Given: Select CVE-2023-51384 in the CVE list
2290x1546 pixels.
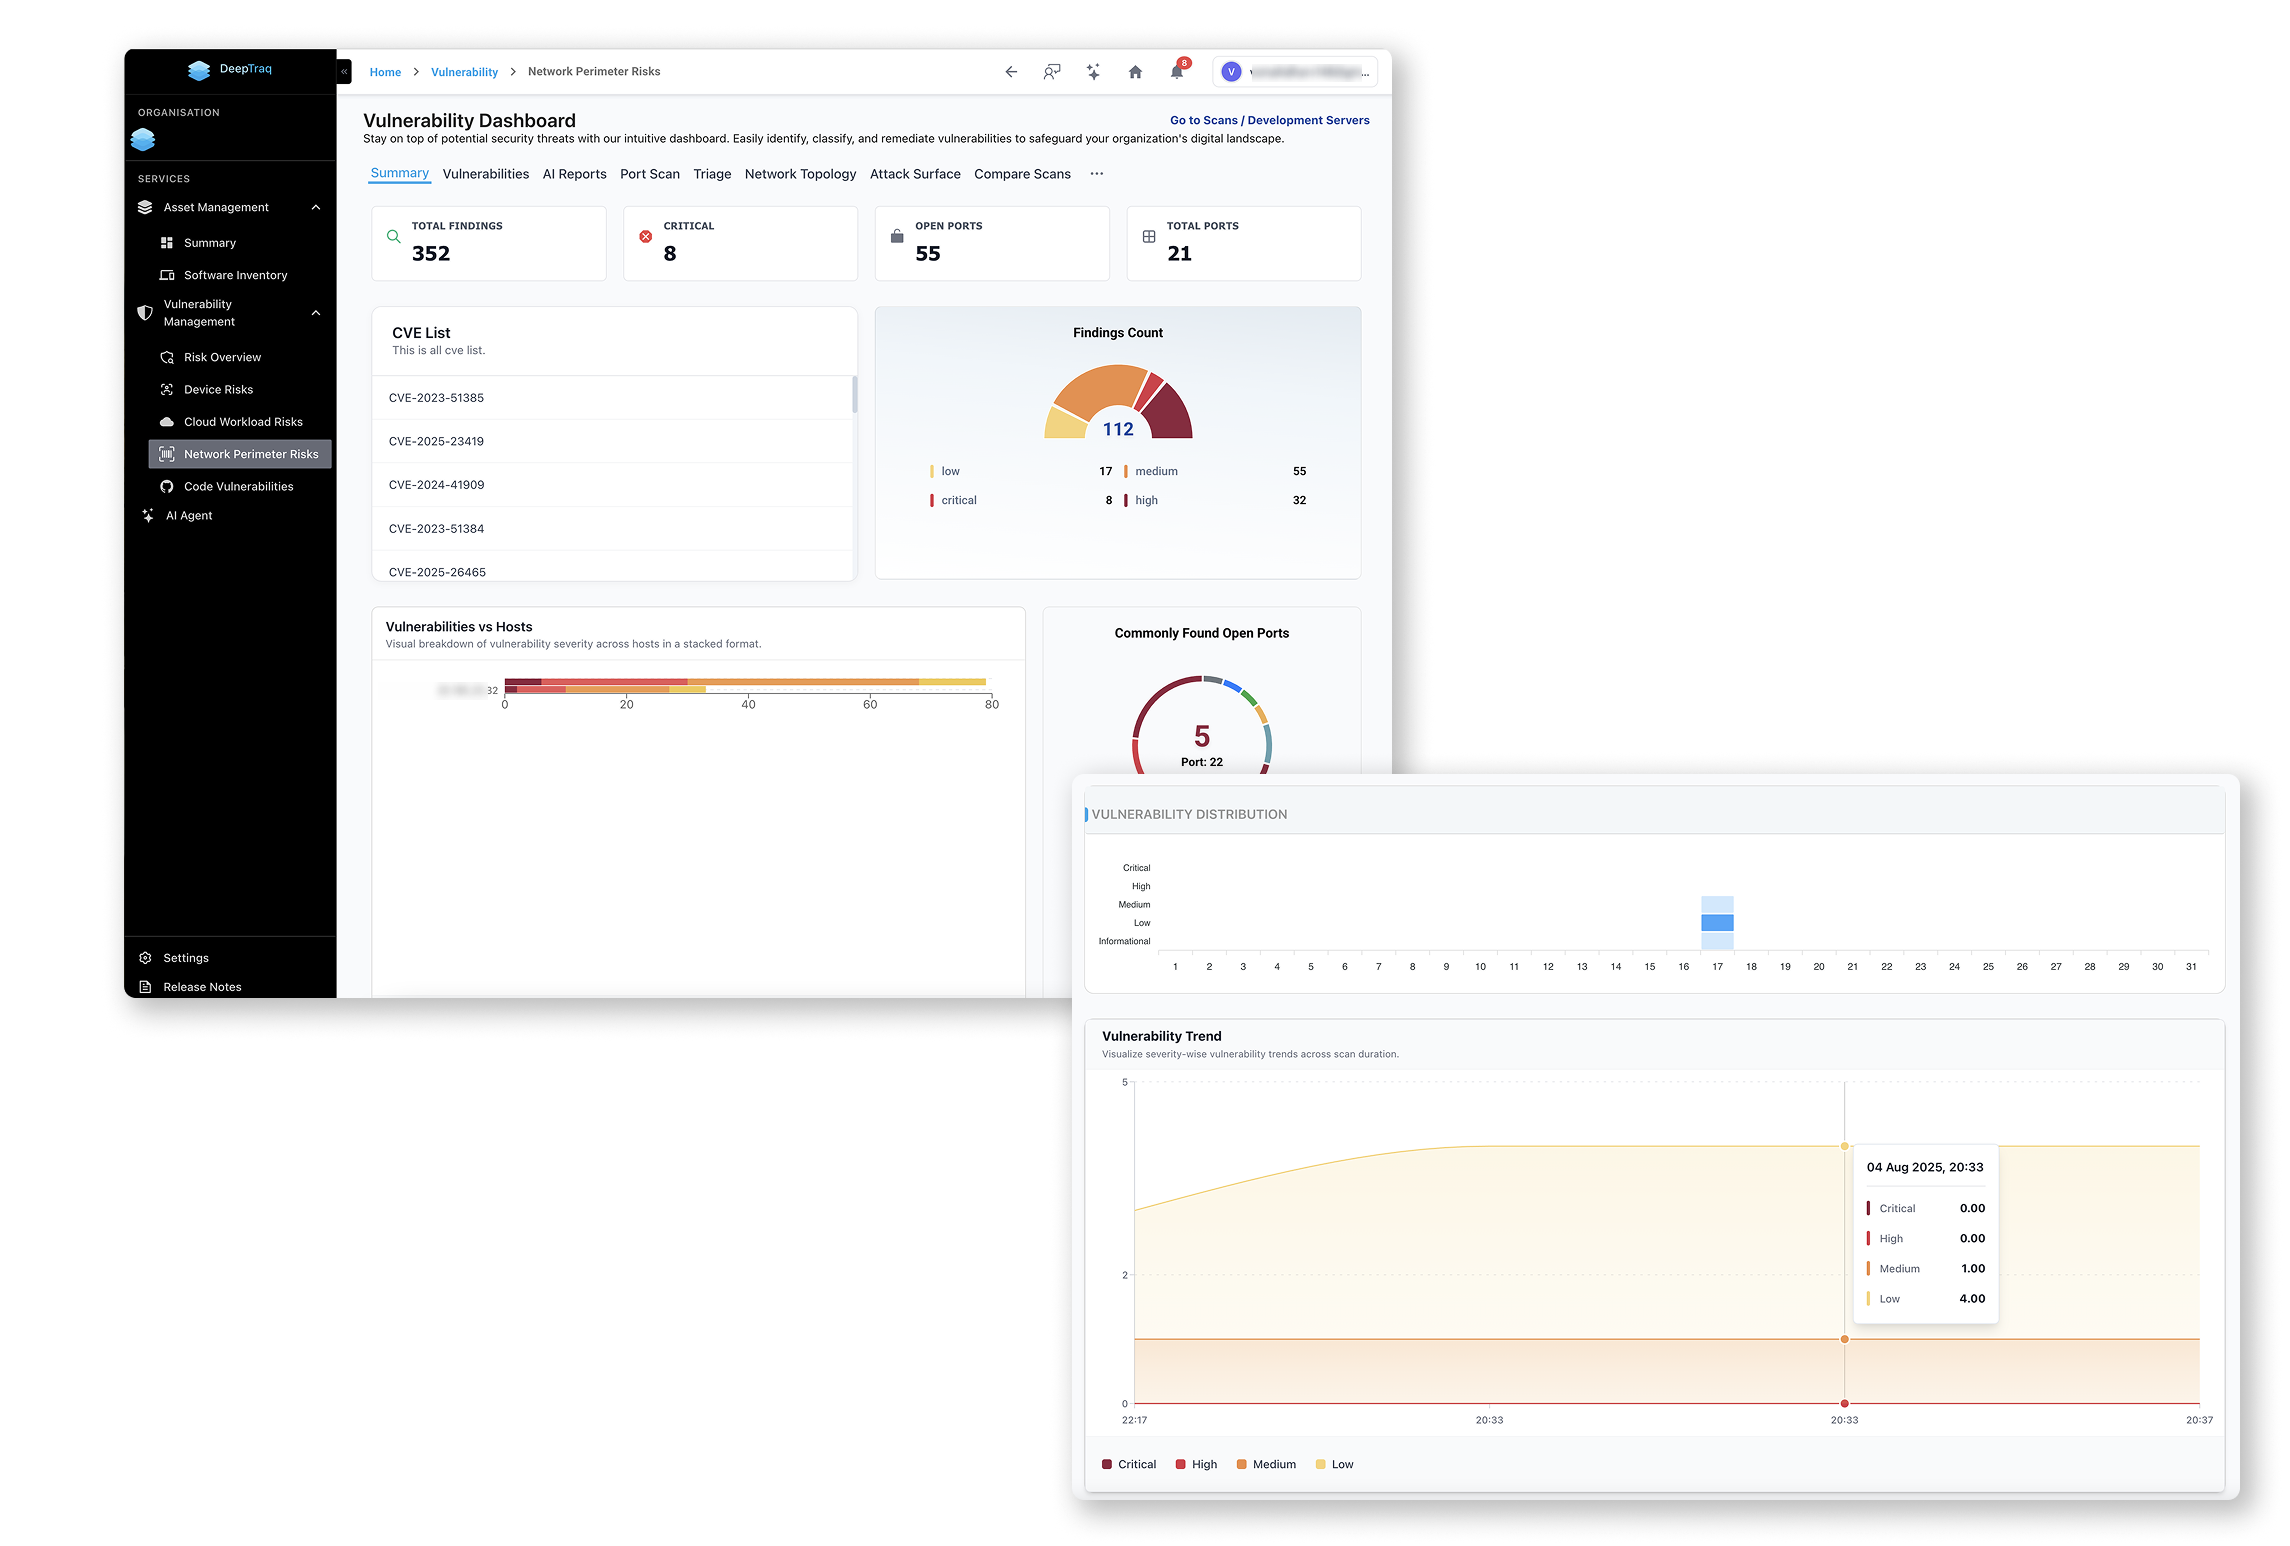Looking at the screenshot, I should pyautogui.click(x=612, y=529).
